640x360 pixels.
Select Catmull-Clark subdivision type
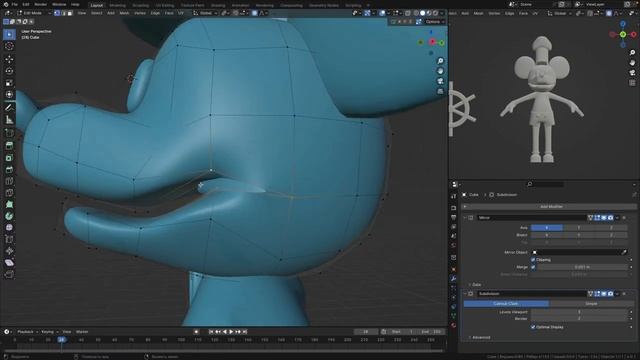506,304
